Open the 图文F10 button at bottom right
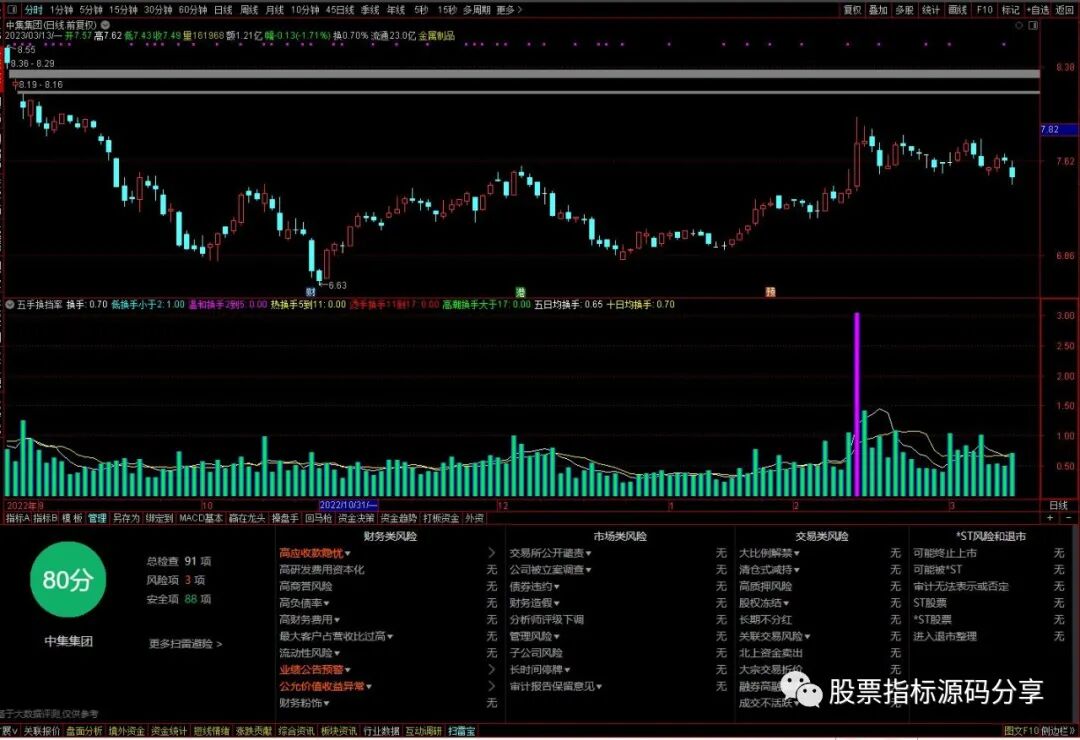The width and height of the screenshot is (1080, 740). pyautogui.click(x=1021, y=731)
